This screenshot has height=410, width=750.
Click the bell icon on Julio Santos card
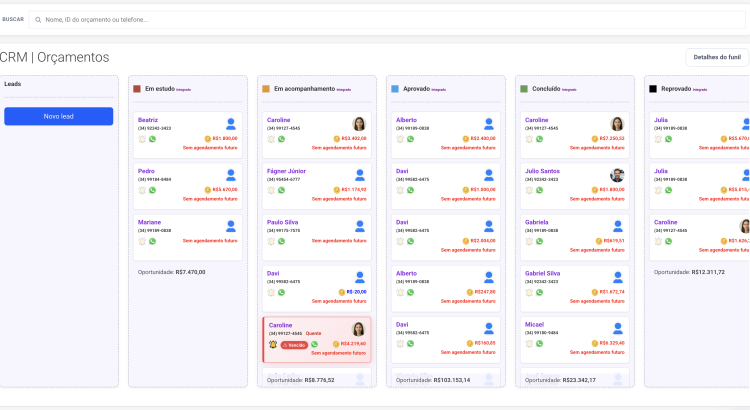pyautogui.click(x=529, y=190)
